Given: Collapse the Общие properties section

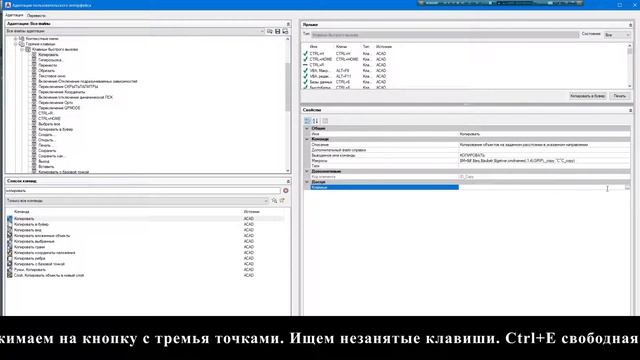Looking at the screenshot, I should tap(307, 129).
